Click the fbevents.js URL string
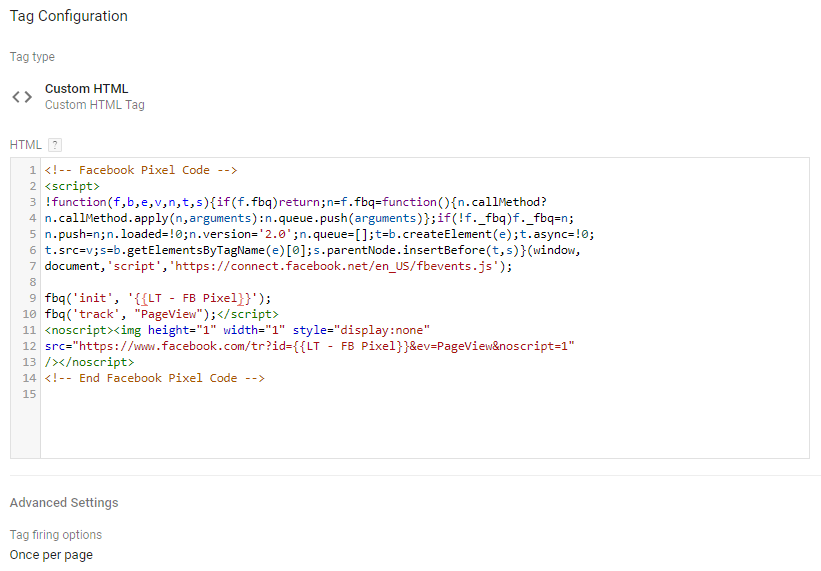Image resolution: width=821 pixels, height=571 pixels. pos(334,266)
